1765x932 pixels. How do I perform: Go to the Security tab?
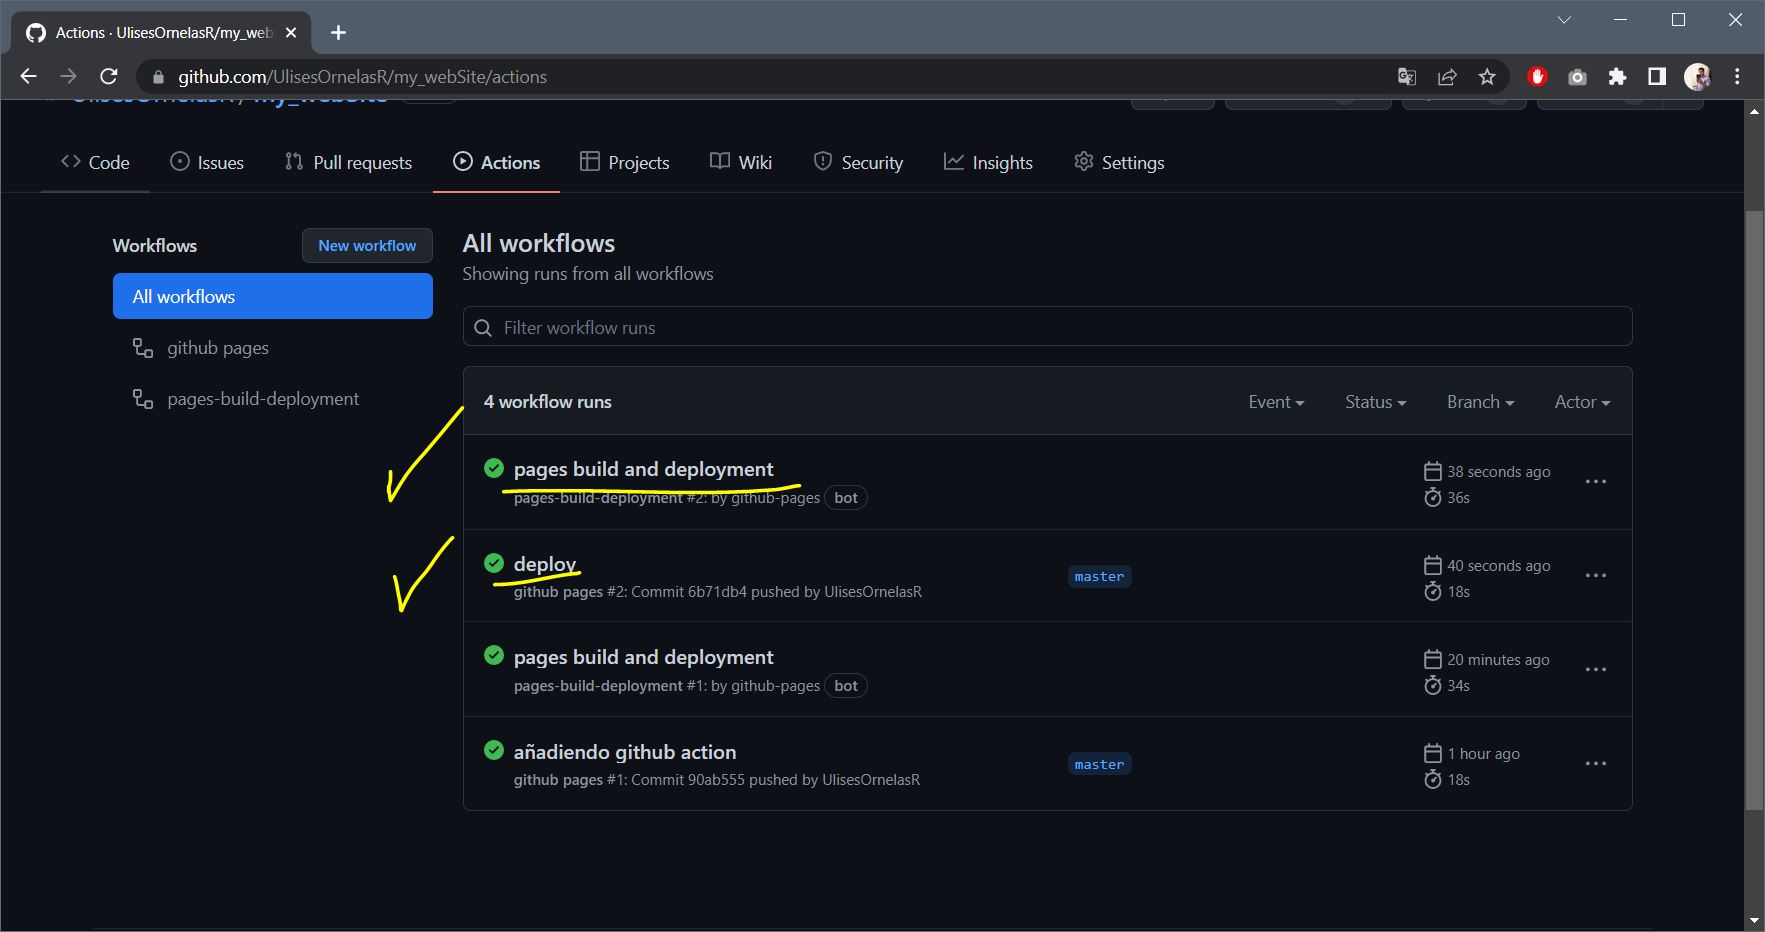tap(858, 162)
